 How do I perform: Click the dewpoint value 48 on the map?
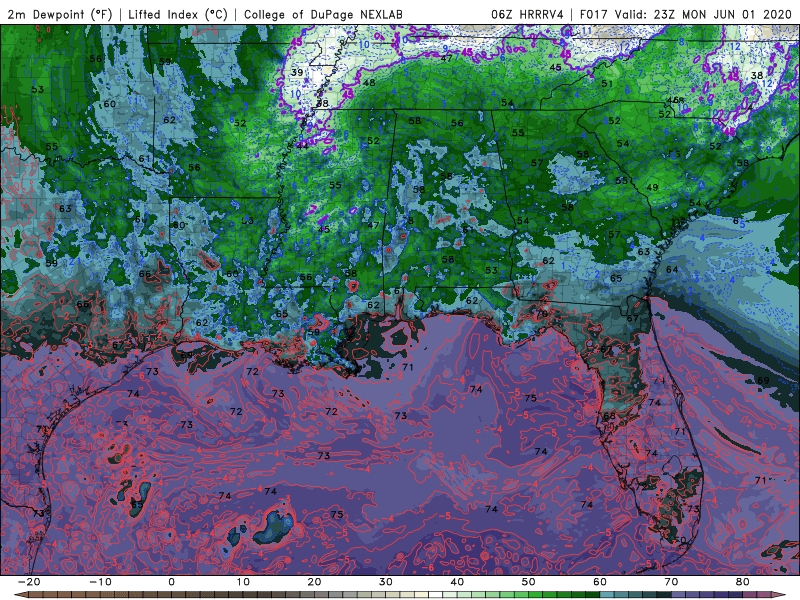369,83
